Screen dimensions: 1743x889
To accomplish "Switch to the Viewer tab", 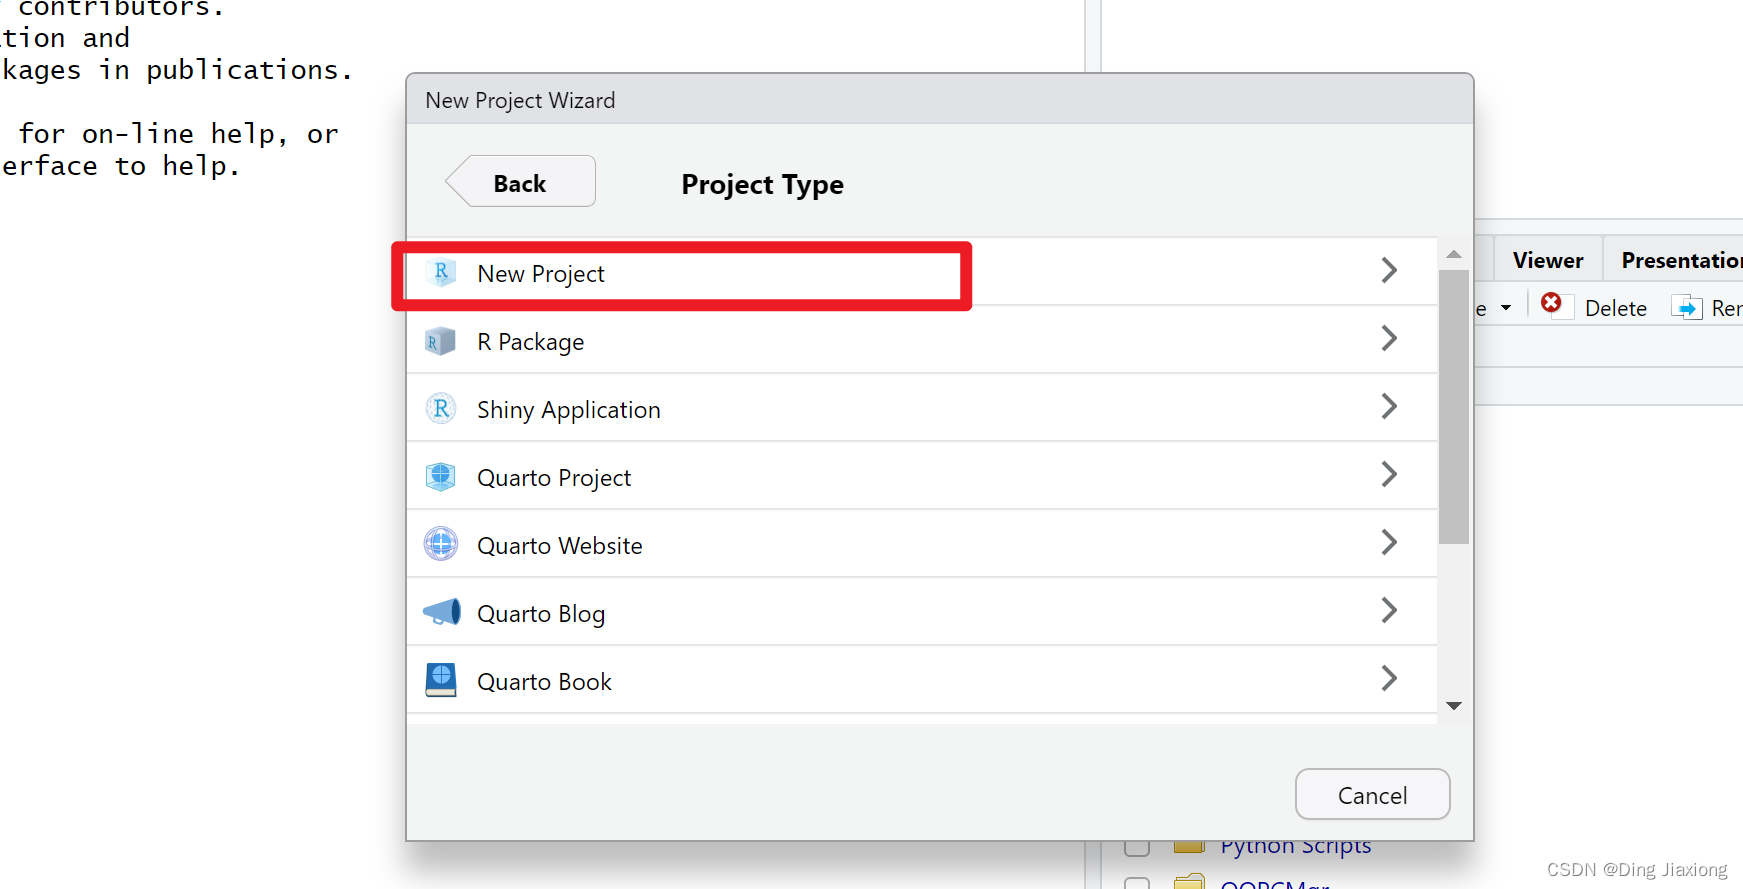I will (x=1547, y=261).
